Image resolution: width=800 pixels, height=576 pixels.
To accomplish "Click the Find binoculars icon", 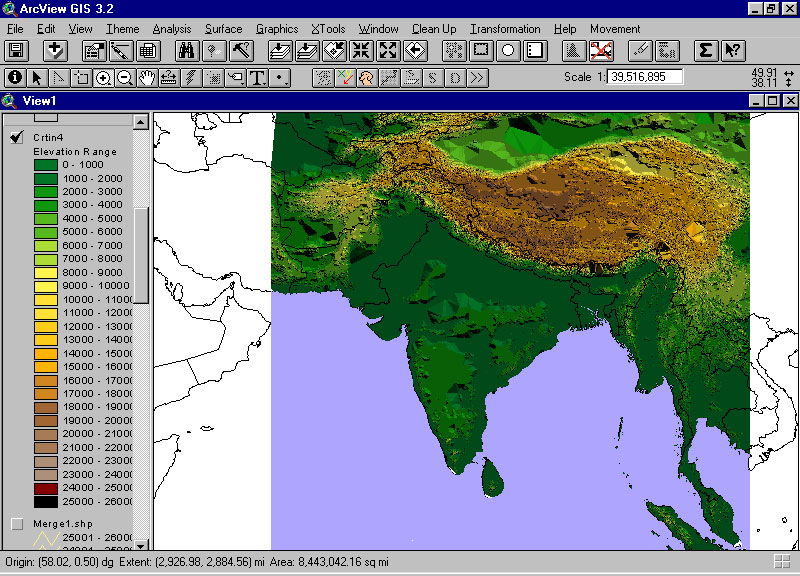I will 187,50.
